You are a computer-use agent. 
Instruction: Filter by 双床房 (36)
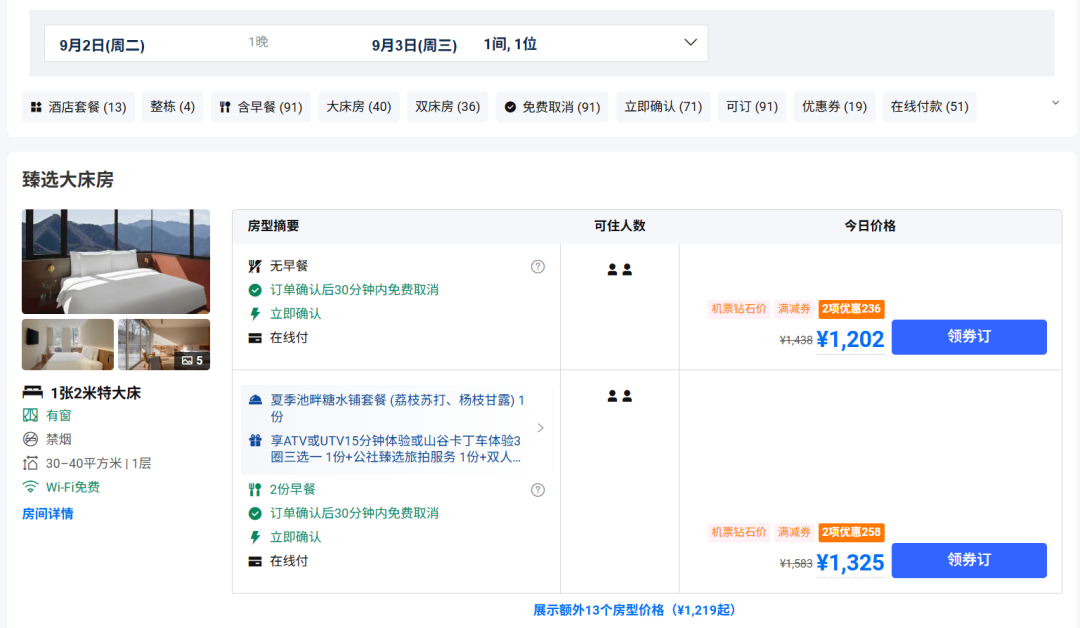coord(448,107)
